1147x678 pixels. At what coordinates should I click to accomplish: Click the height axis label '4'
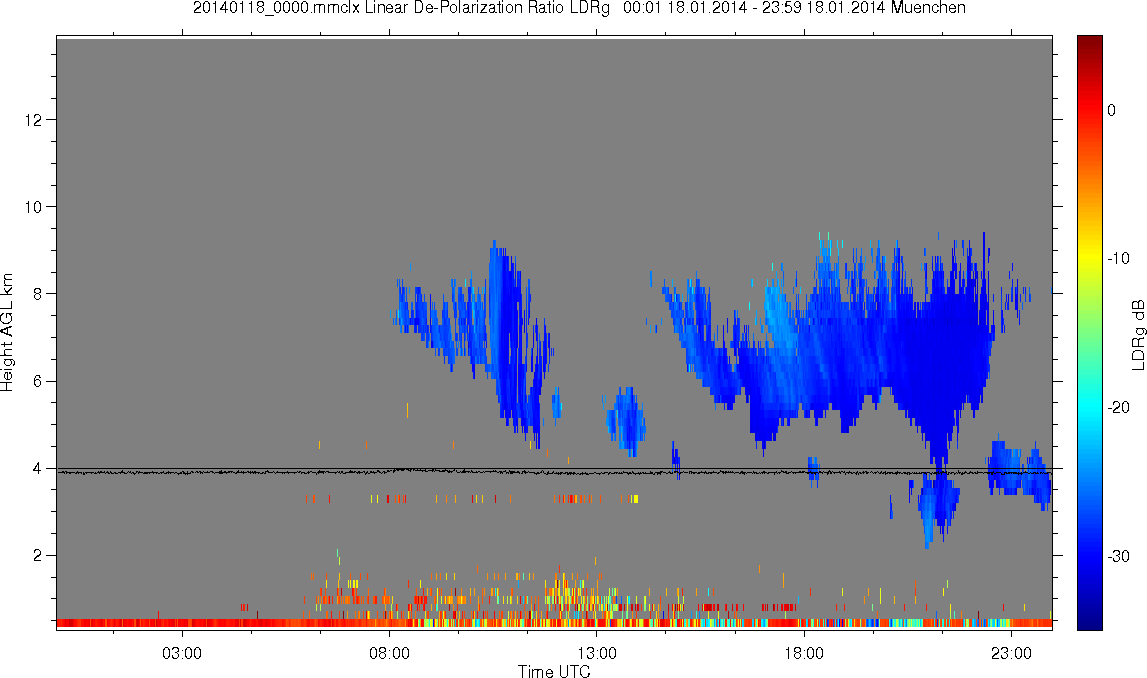click(37, 468)
